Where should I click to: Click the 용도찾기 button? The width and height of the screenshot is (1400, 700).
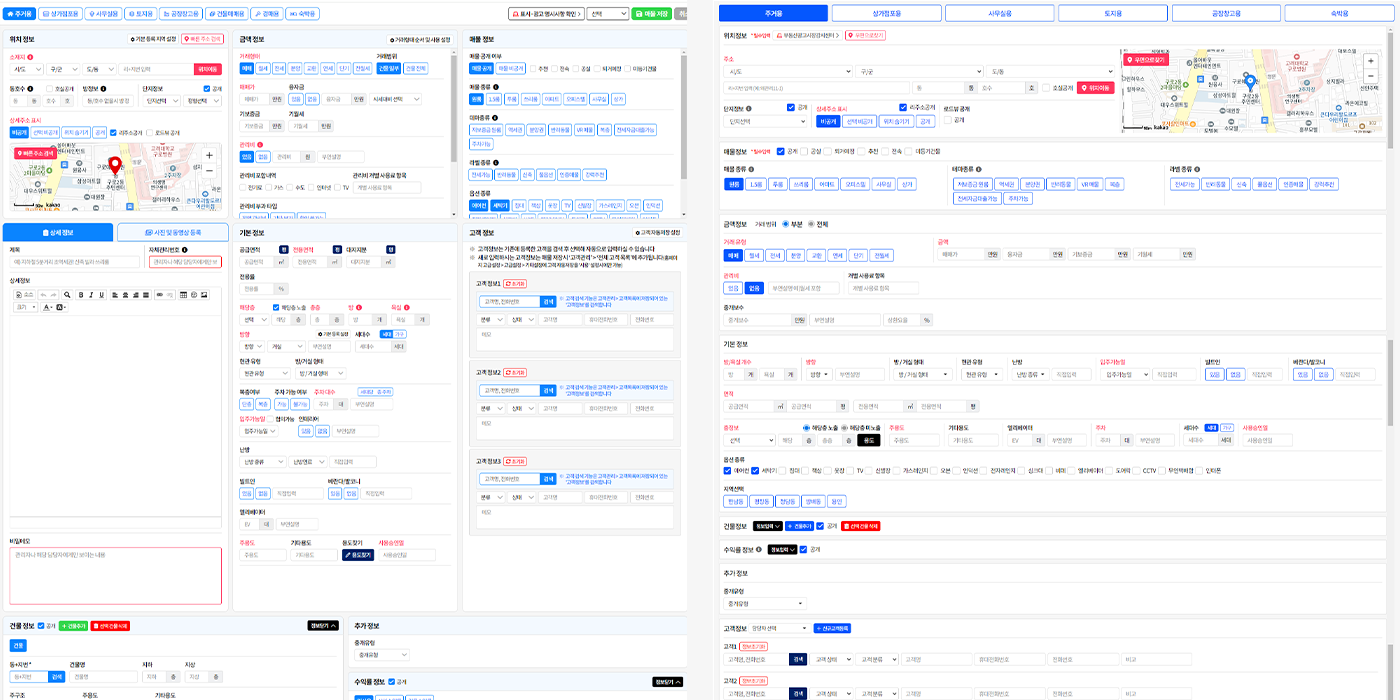pyautogui.click(x=358, y=554)
